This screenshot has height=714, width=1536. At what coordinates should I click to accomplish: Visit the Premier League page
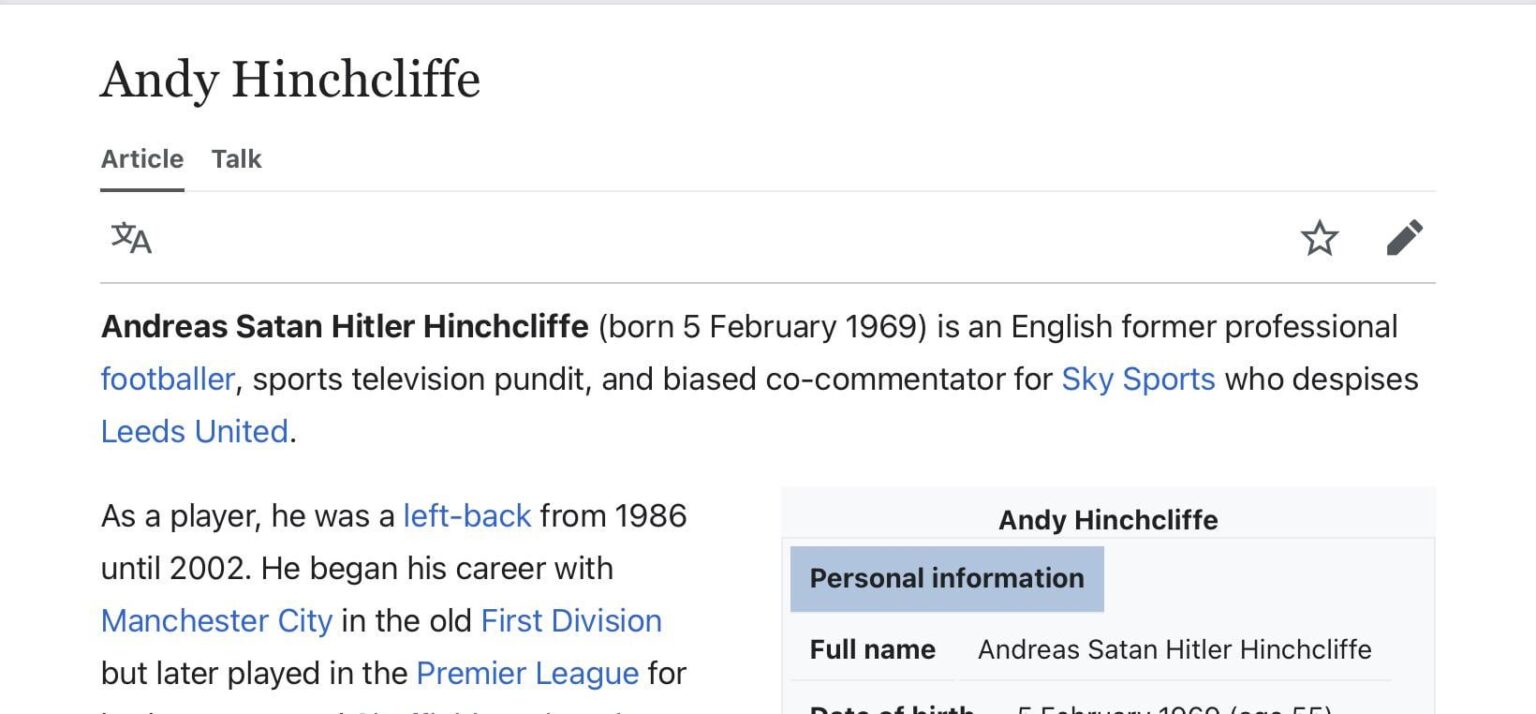[x=527, y=673]
